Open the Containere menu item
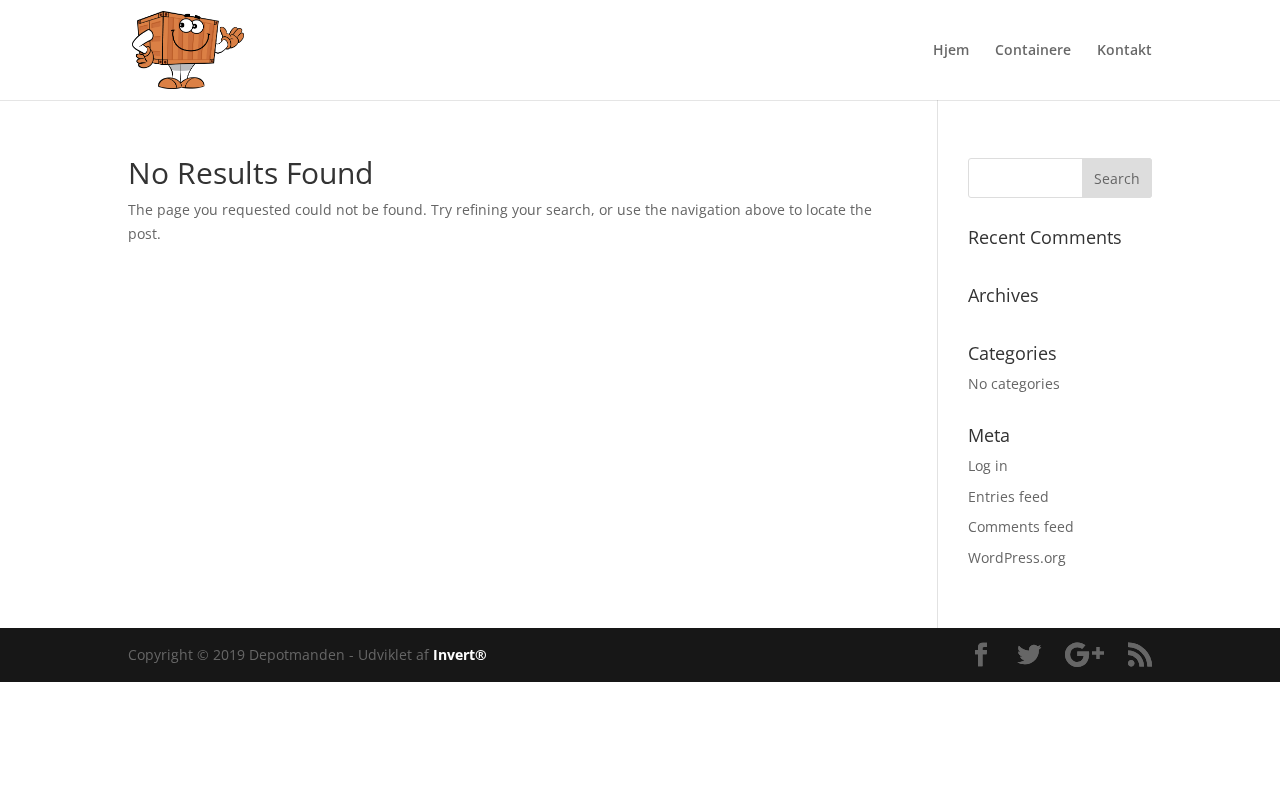 click(x=1033, y=50)
